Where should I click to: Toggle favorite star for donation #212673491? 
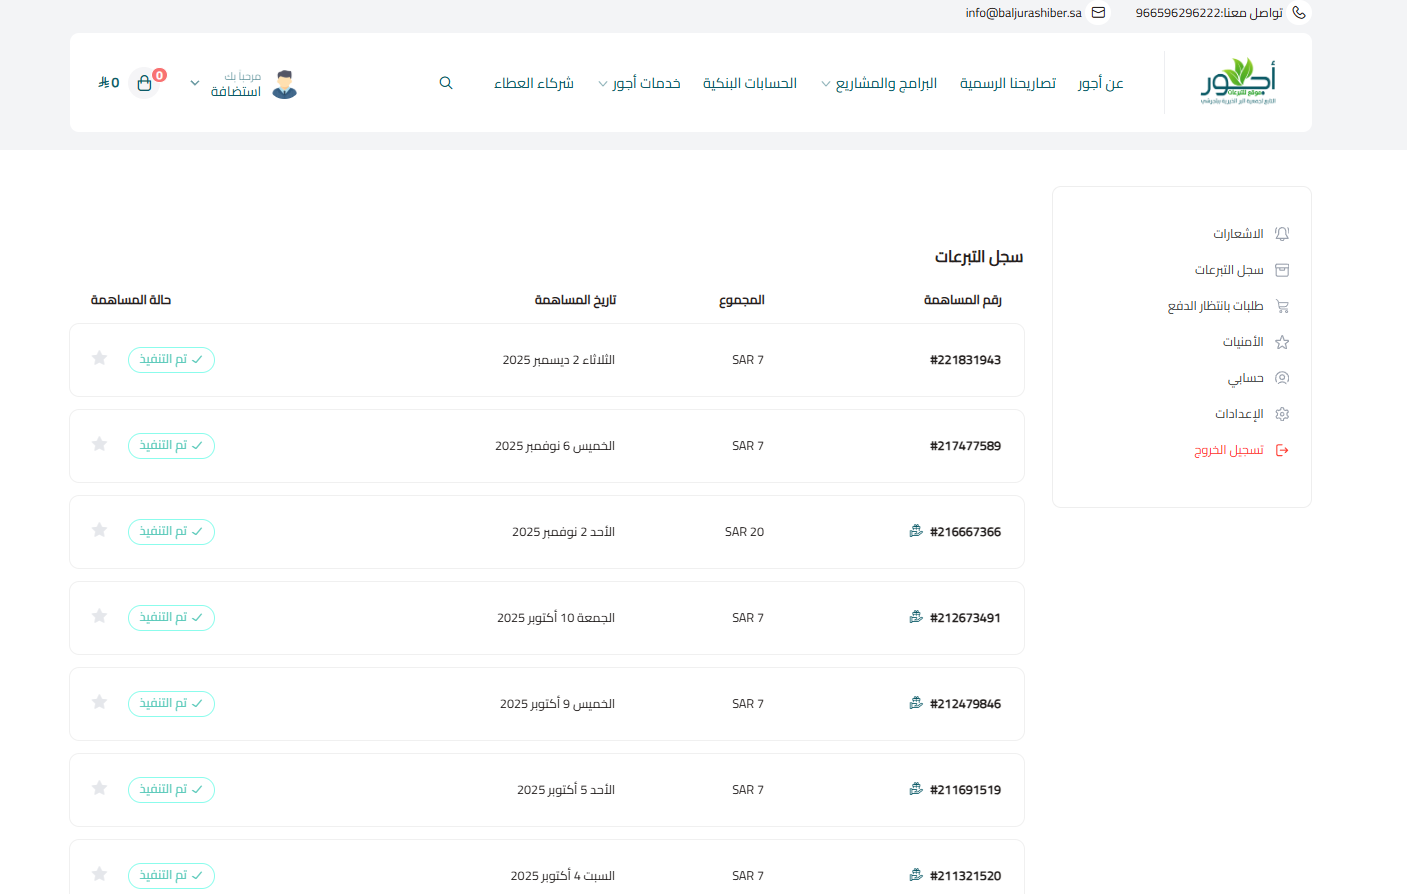[x=99, y=616]
